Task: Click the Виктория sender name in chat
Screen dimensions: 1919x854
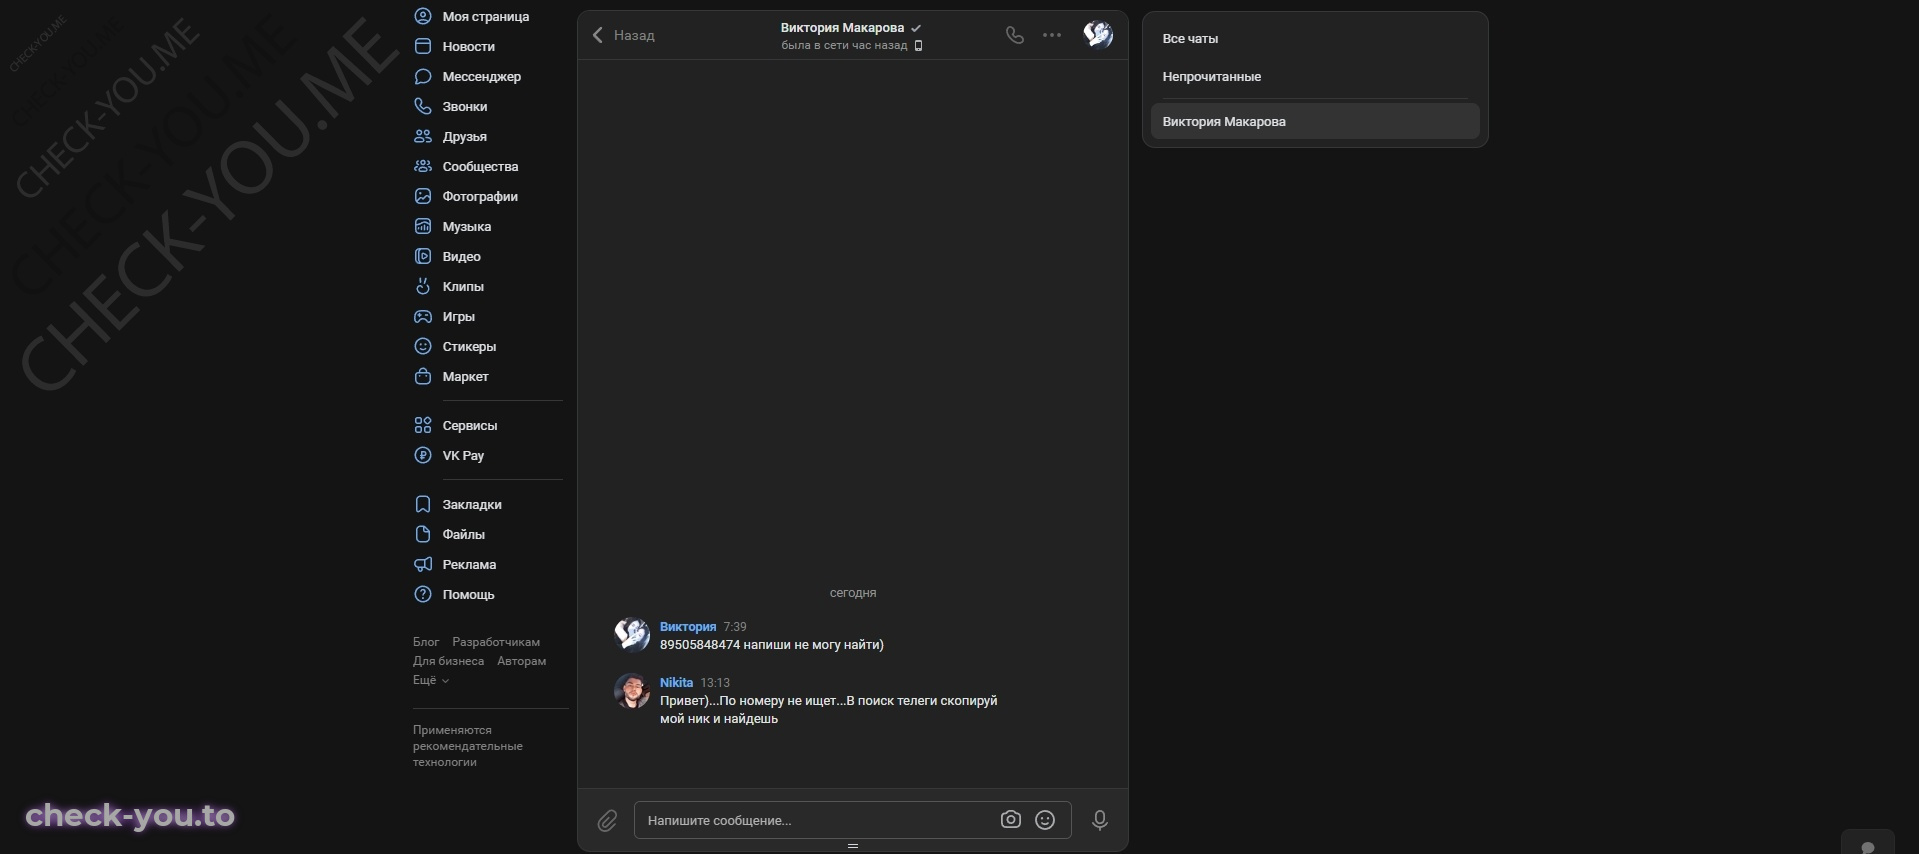Action: click(688, 627)
